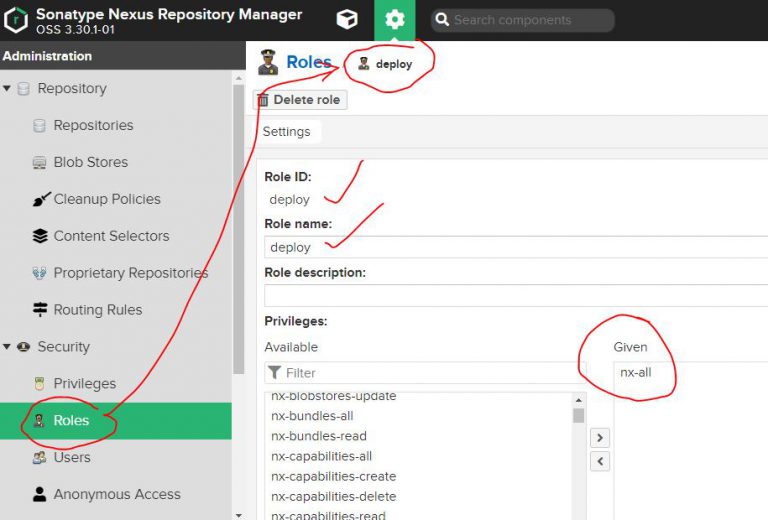Click the Privileges badge icon
This screenshot has width=768, height=520.
tap(39, 383)
